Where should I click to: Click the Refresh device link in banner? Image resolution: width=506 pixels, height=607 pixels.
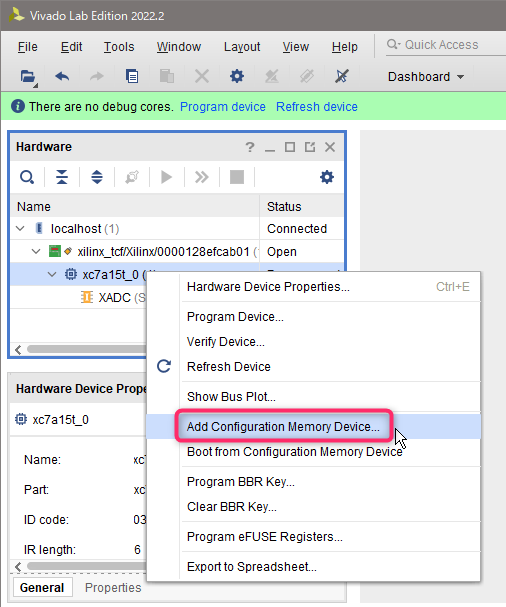[317, 106]
